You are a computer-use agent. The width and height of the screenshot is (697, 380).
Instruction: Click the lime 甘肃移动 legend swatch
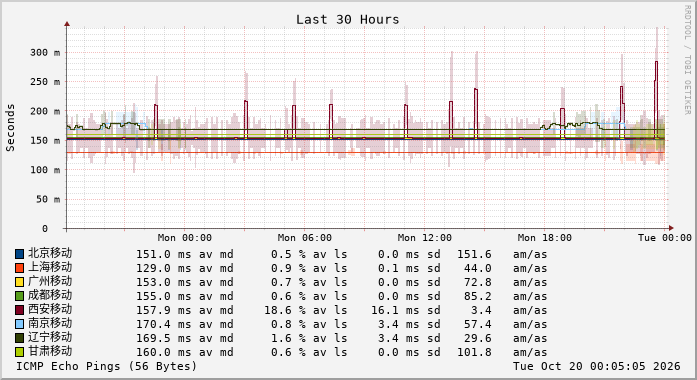(20, 352)
